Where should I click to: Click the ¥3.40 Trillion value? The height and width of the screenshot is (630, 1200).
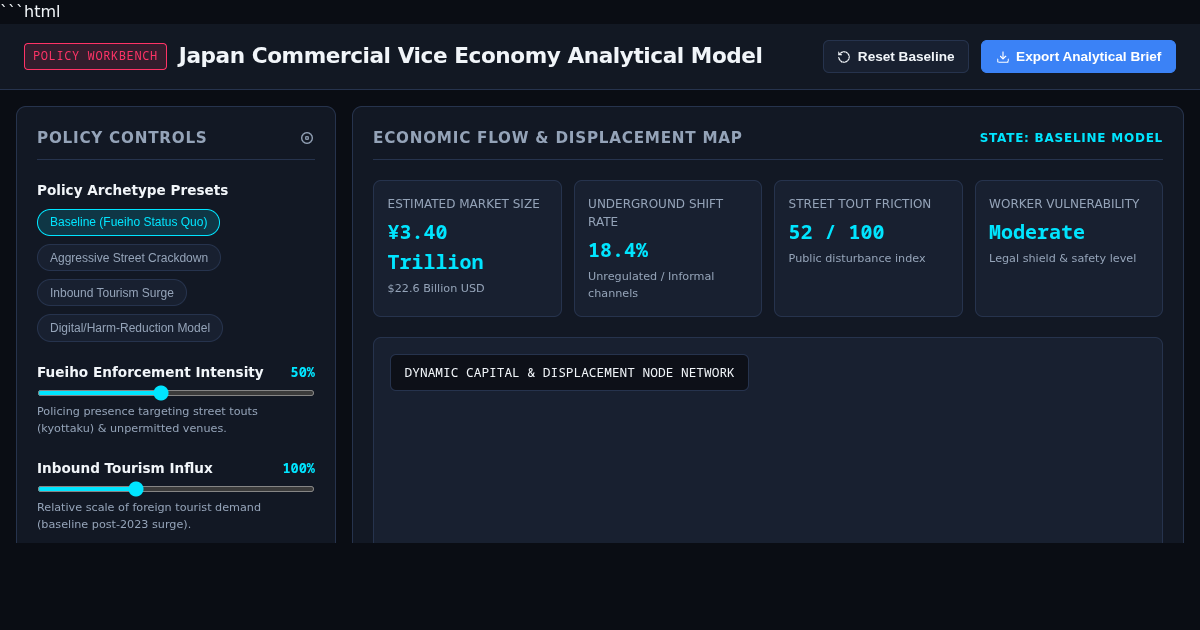(x=436, y=247)
